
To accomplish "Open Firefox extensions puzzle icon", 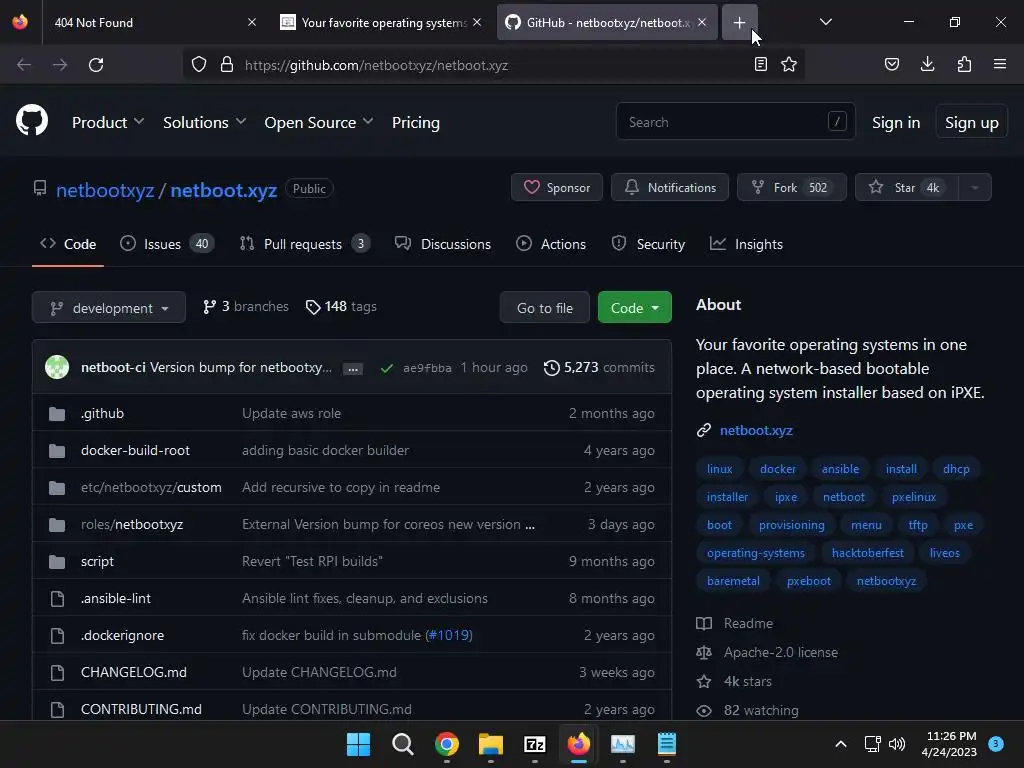I will 964,64.
